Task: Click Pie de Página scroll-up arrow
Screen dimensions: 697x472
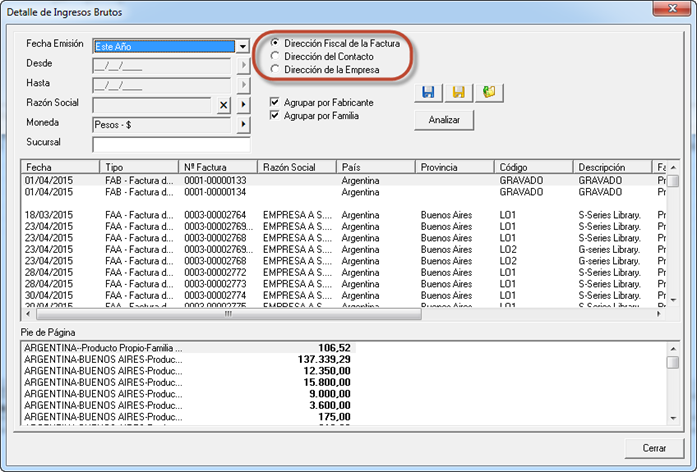Action: click(x=673, y=349)
